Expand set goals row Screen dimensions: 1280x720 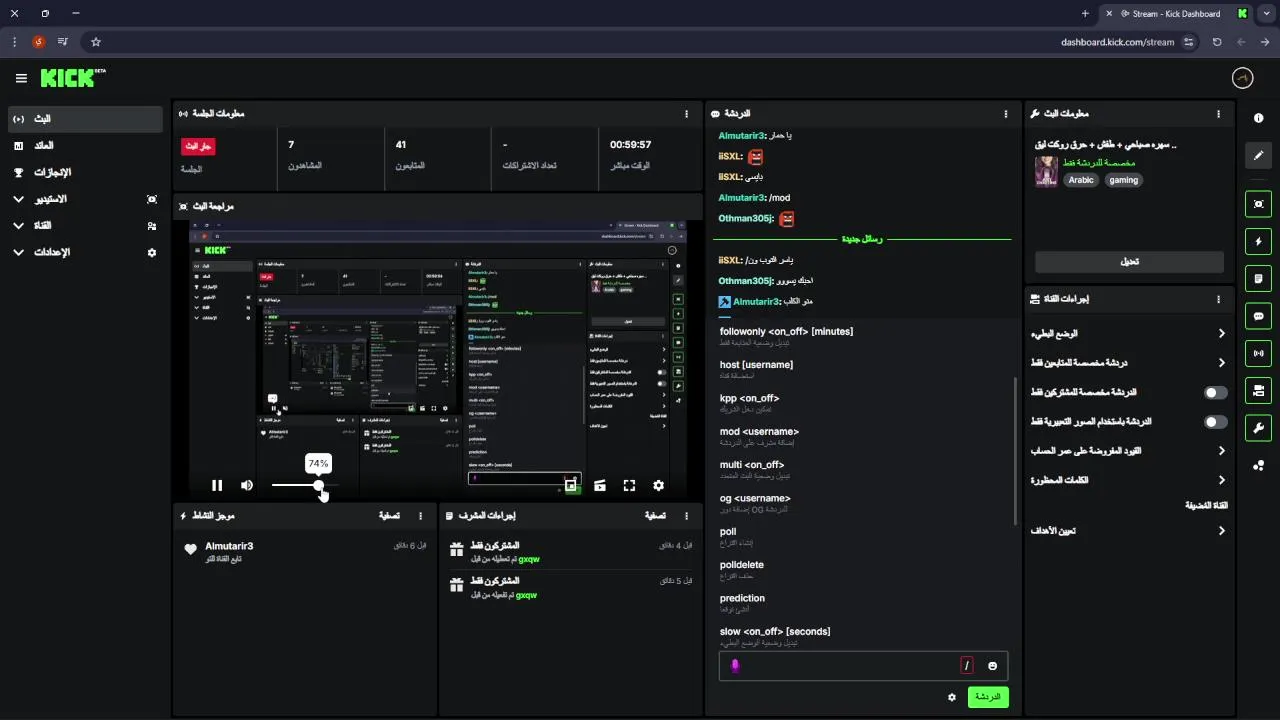pyautogui.click(x=1129, y=531)
